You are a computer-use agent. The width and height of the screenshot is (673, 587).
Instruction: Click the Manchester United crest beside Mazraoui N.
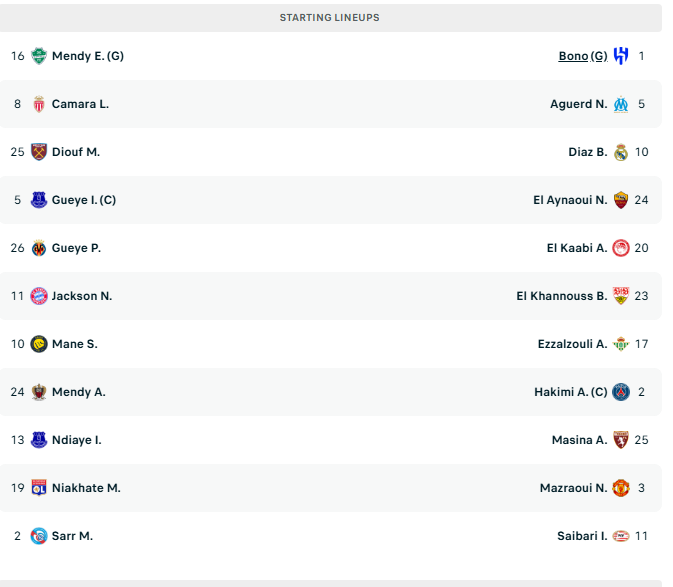(x=621, y=488)
